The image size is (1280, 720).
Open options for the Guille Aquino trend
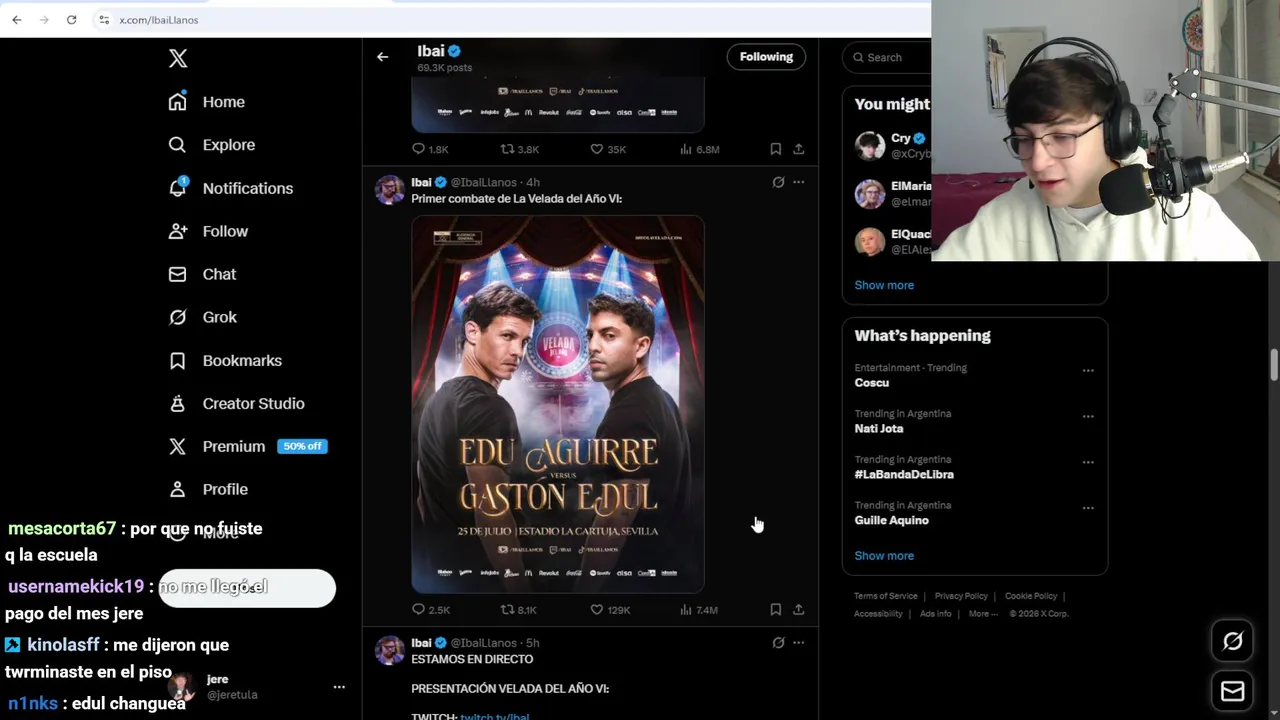click(x=1088, y=508)
